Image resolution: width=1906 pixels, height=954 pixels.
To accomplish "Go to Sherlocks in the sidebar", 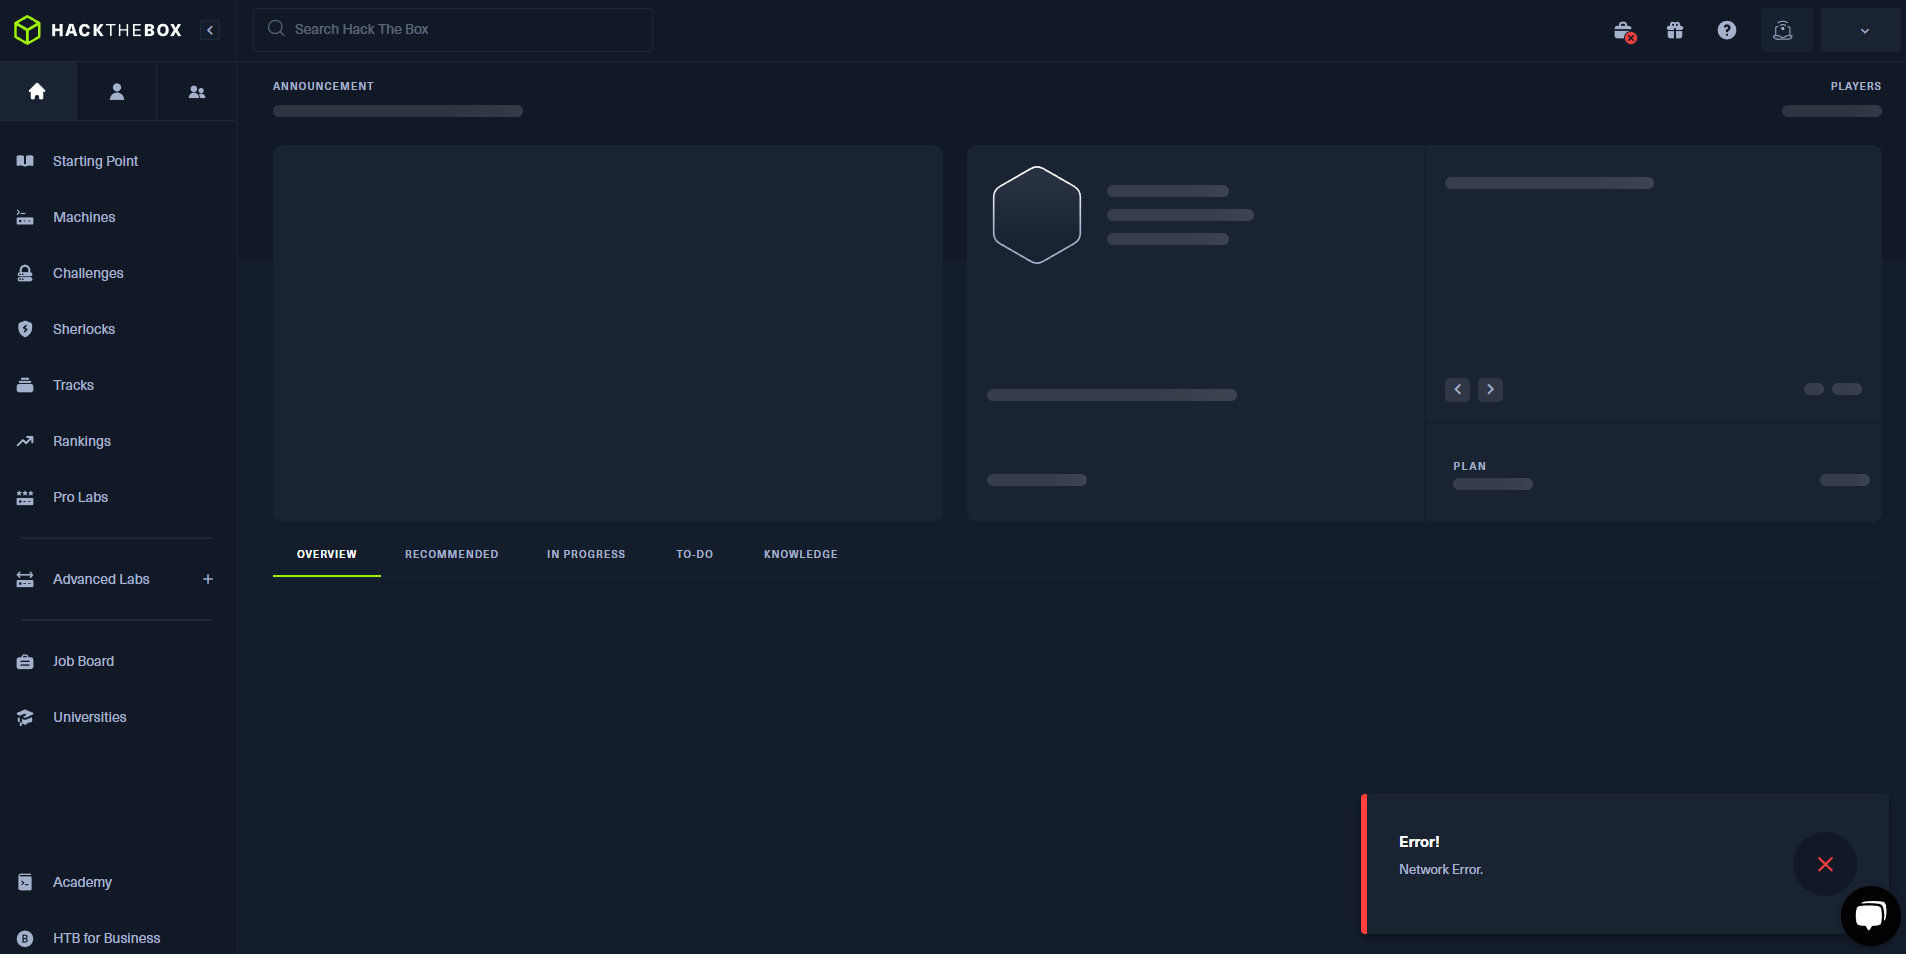I will click(x=84, y=329).
